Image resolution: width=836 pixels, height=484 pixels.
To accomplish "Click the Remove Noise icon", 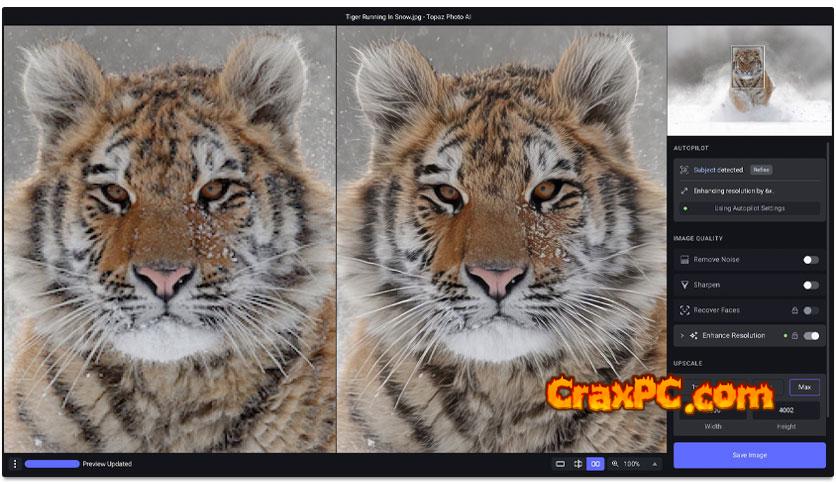I will (685, 260).
